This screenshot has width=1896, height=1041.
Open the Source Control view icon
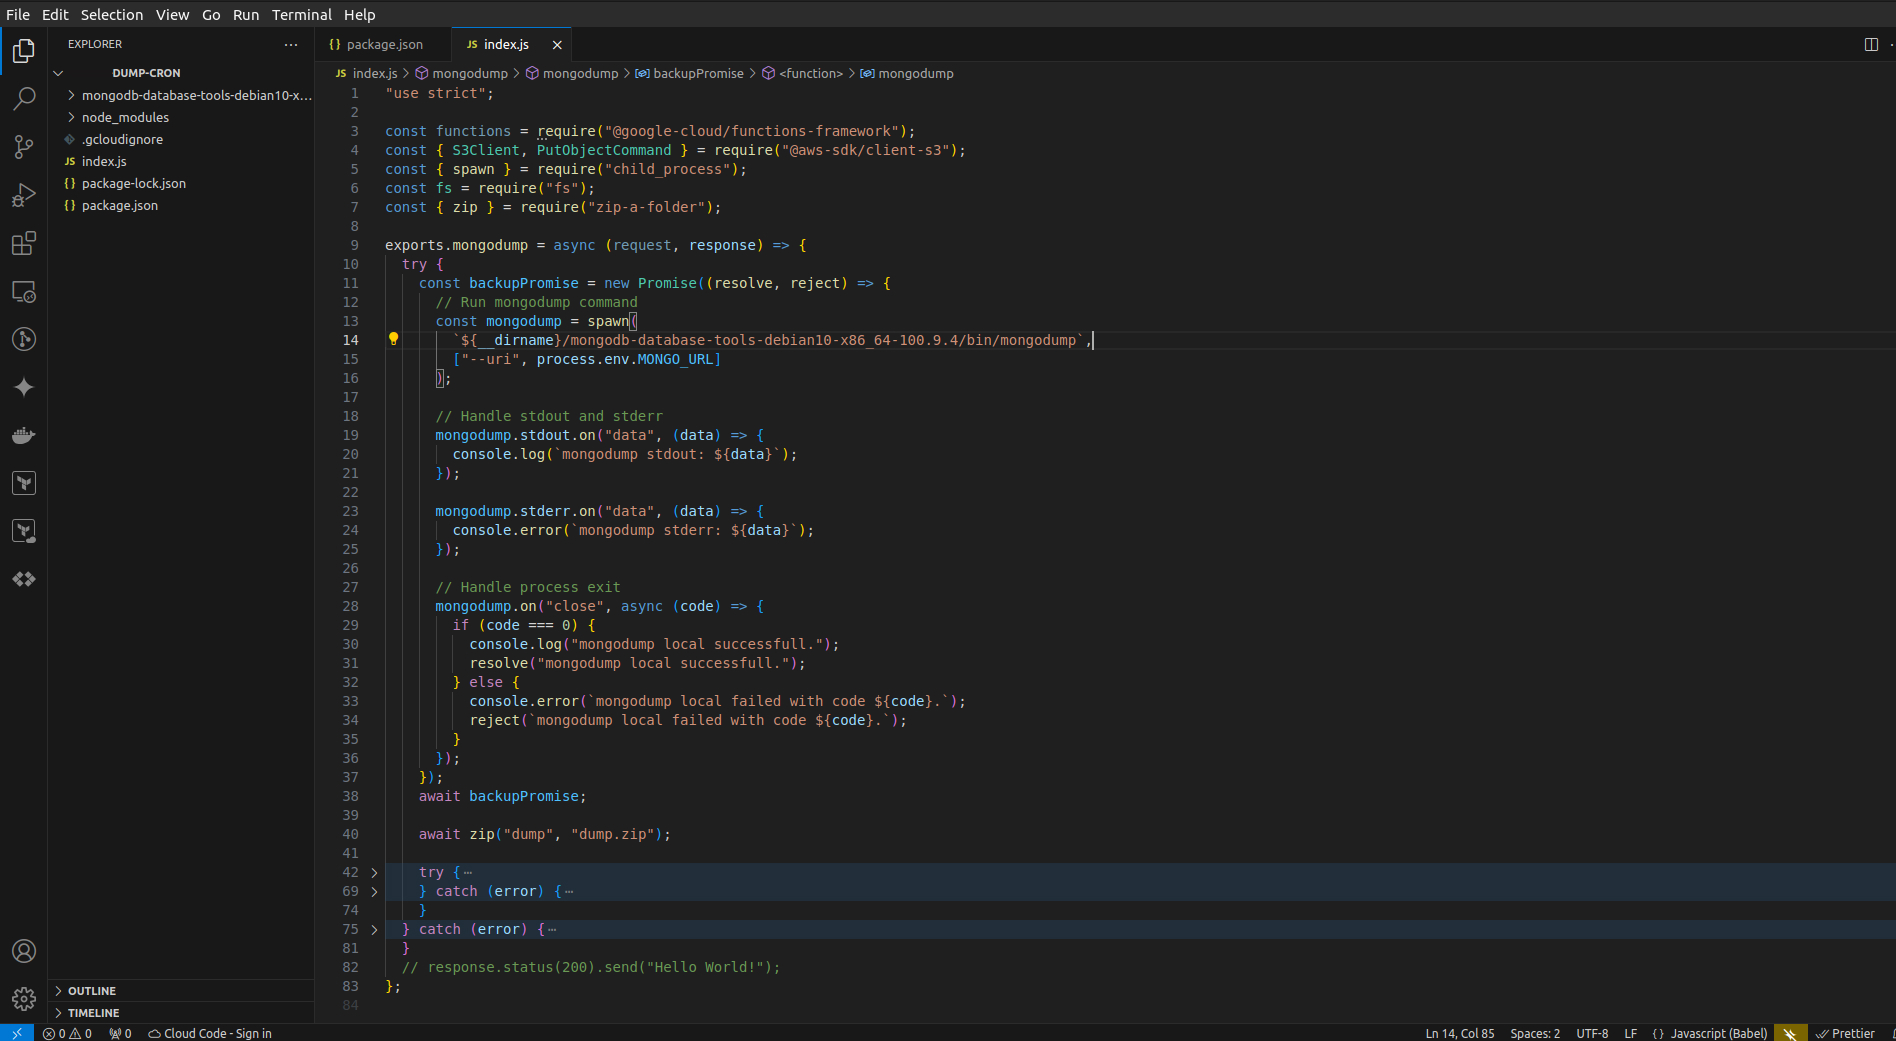(x=24, y=147)
